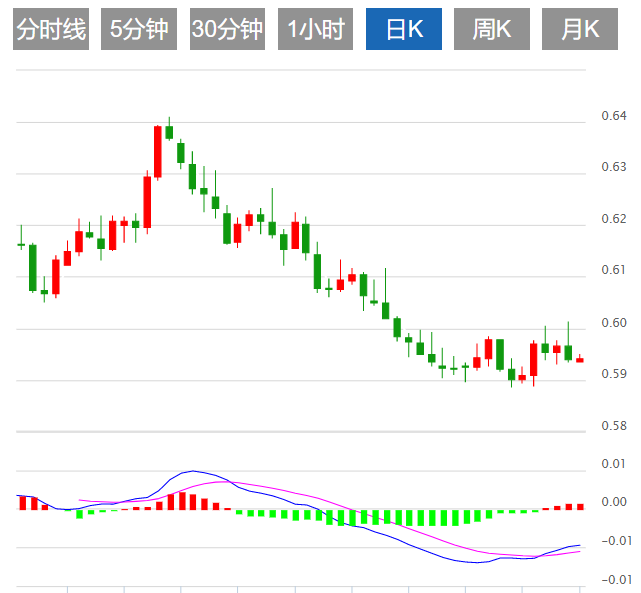
Task: Select the 30分钟 interval tab
Action: point(227,29)
